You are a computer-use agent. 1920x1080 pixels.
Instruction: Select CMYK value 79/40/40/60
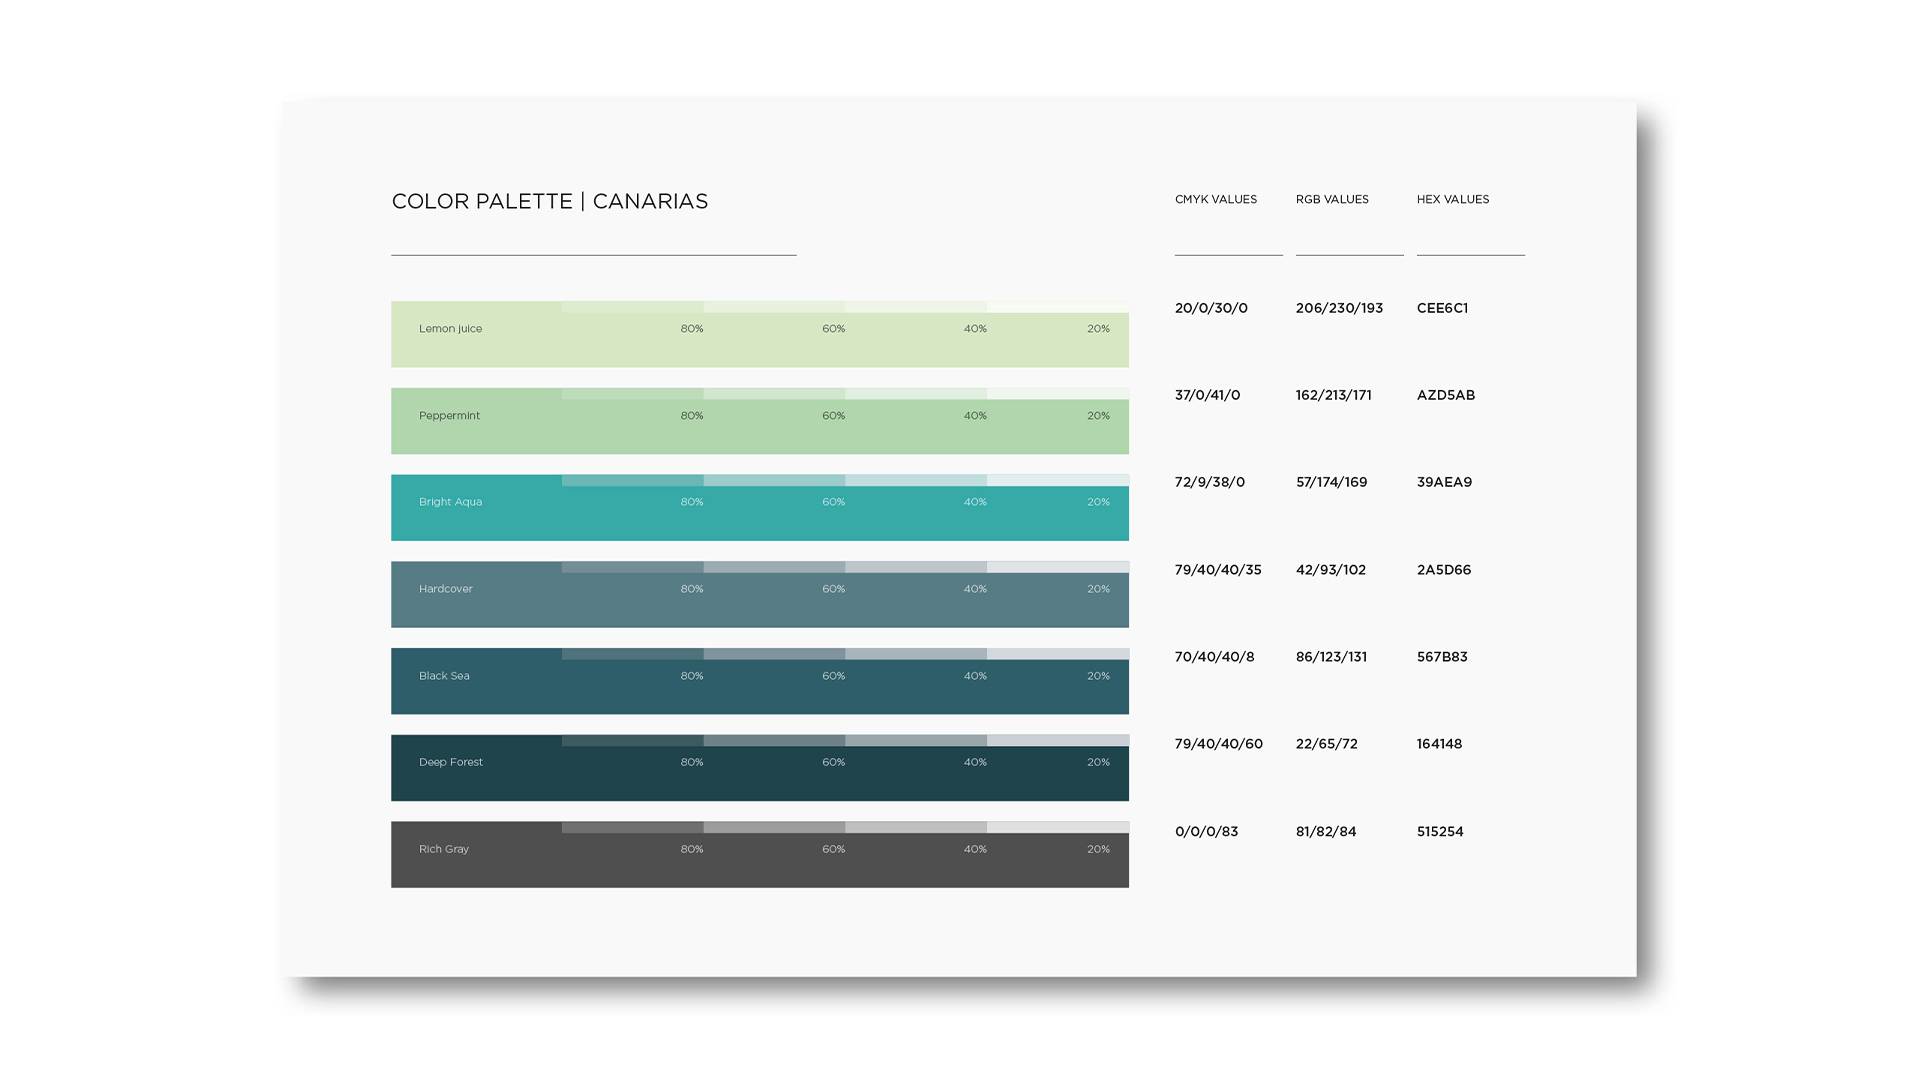[1218, 744]
